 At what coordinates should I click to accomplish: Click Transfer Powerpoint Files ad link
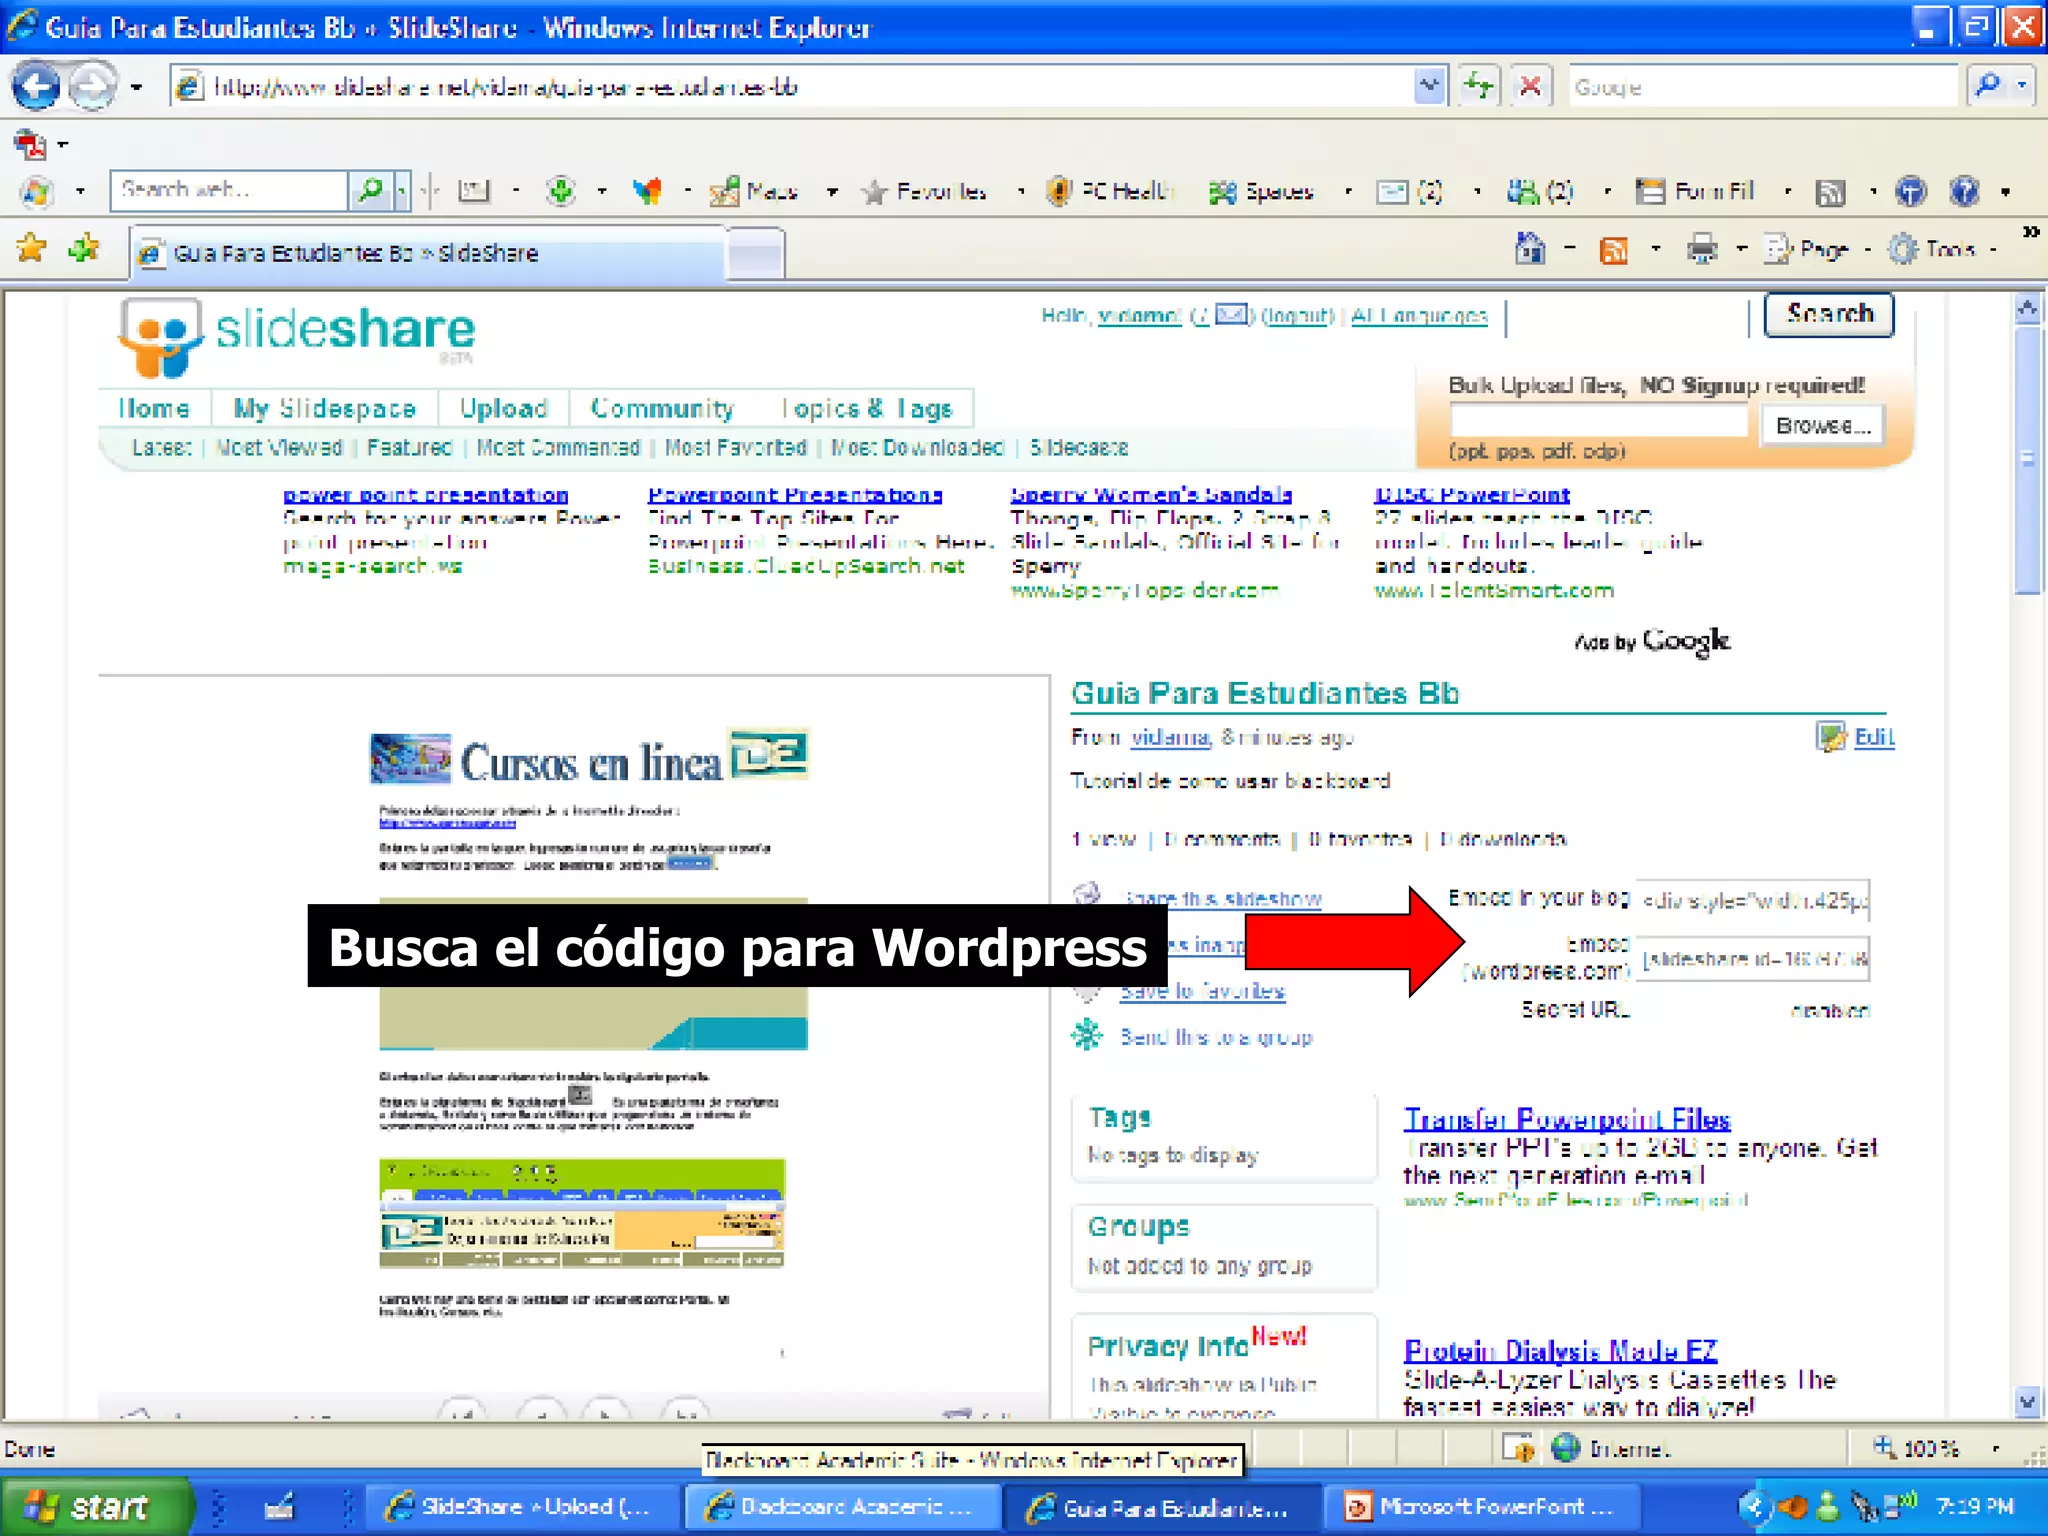tap(1567, 1119)
